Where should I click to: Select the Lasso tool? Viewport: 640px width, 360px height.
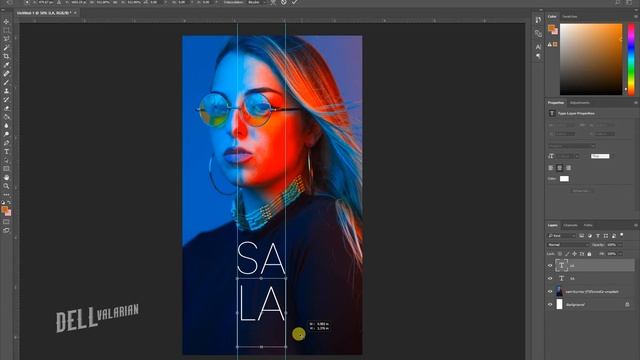tap(6, 39)
